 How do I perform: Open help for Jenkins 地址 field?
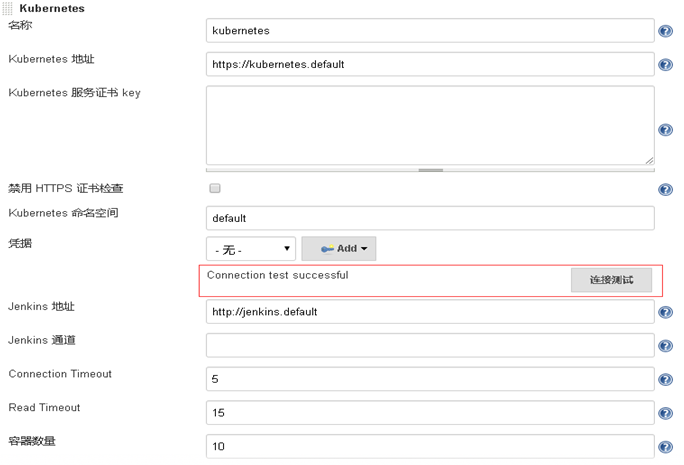click(665, 312)
